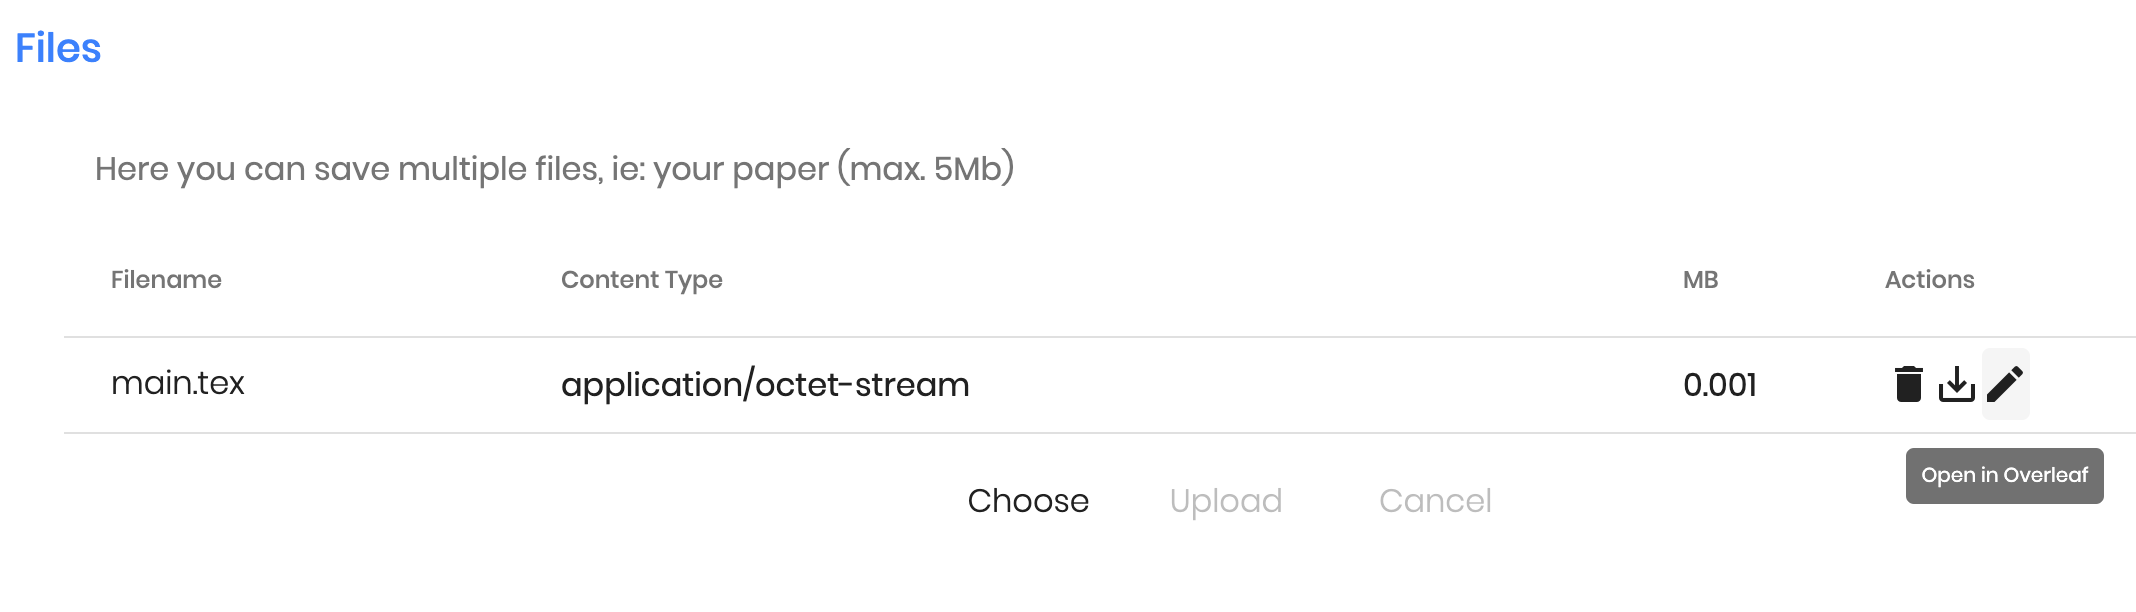Click the 0.001 file size value
The width and height of the screenshot is (2136, 612).
tap(1720, 385)
